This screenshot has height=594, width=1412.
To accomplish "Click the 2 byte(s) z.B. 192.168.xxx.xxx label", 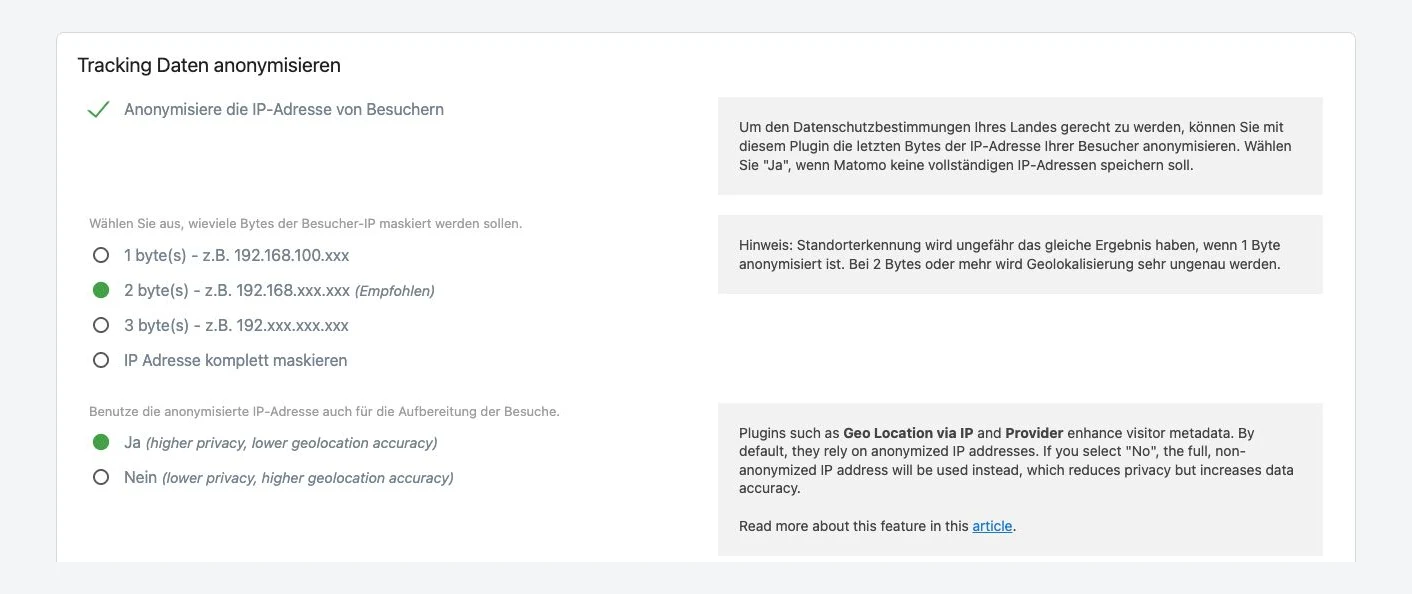I will pyautogui.click(x=237, y=290).
